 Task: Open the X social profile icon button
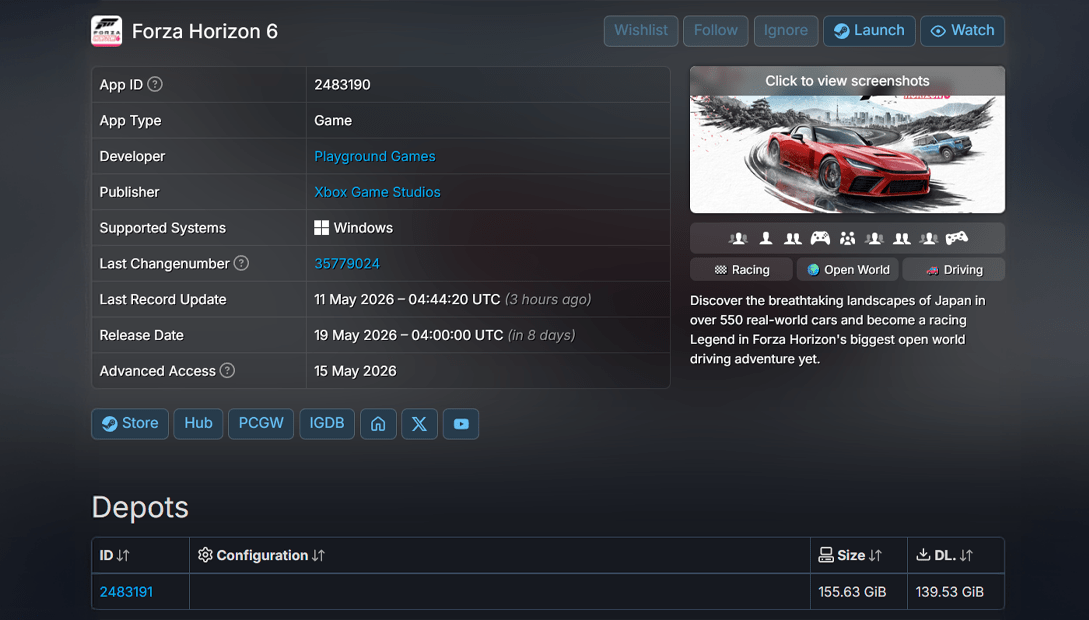[x=419, y=424]
